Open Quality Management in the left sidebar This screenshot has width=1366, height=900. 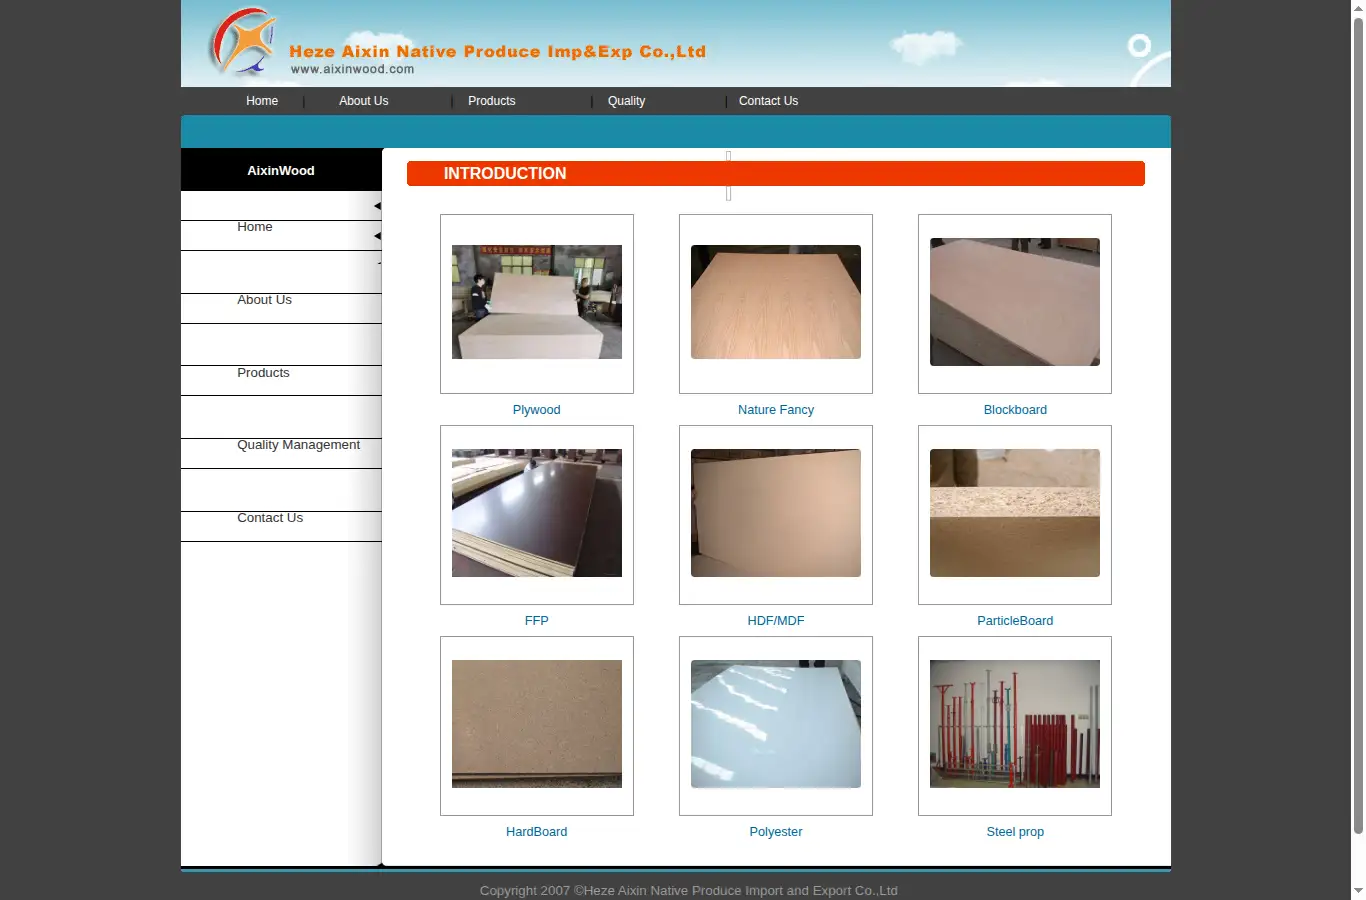coord(298,445)
